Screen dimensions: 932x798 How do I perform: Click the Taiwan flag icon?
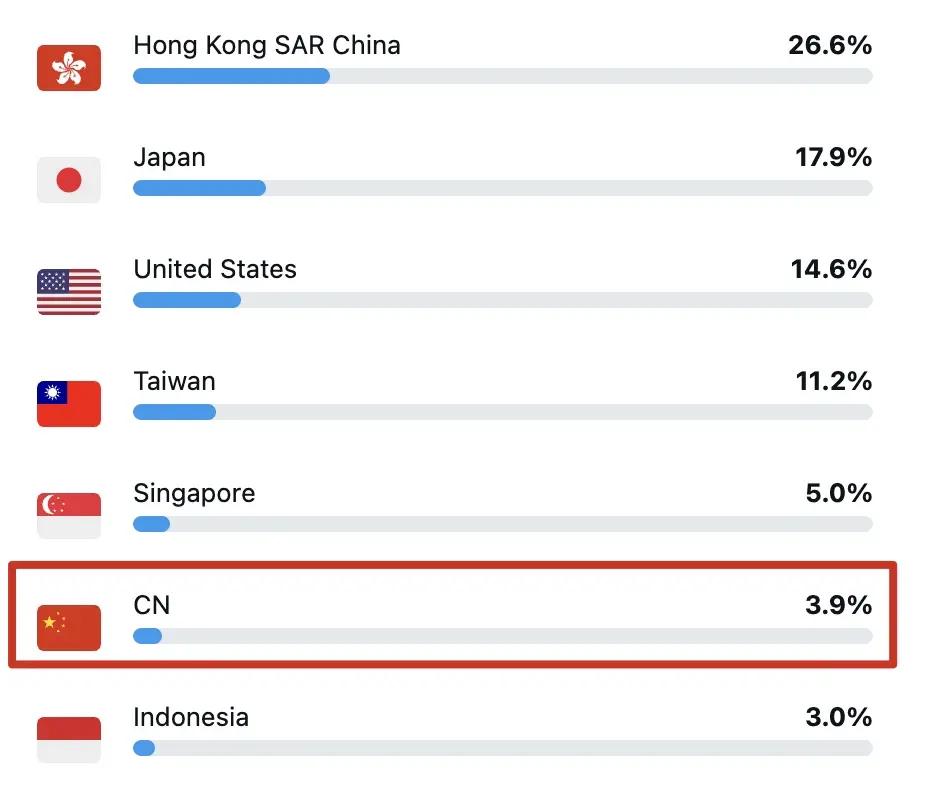[x=69, y=404]
